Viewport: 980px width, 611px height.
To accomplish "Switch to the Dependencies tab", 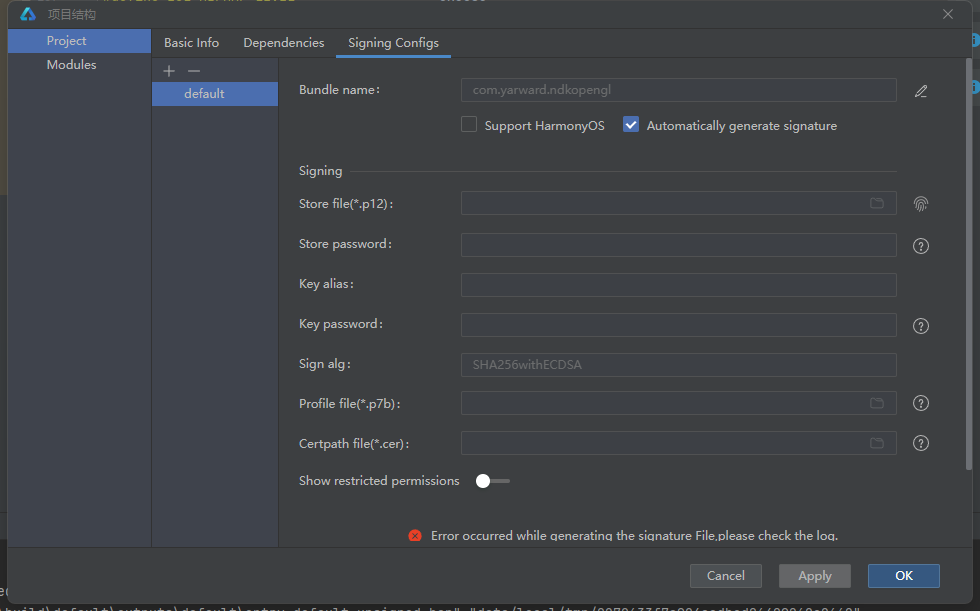I will pos(284,43).
